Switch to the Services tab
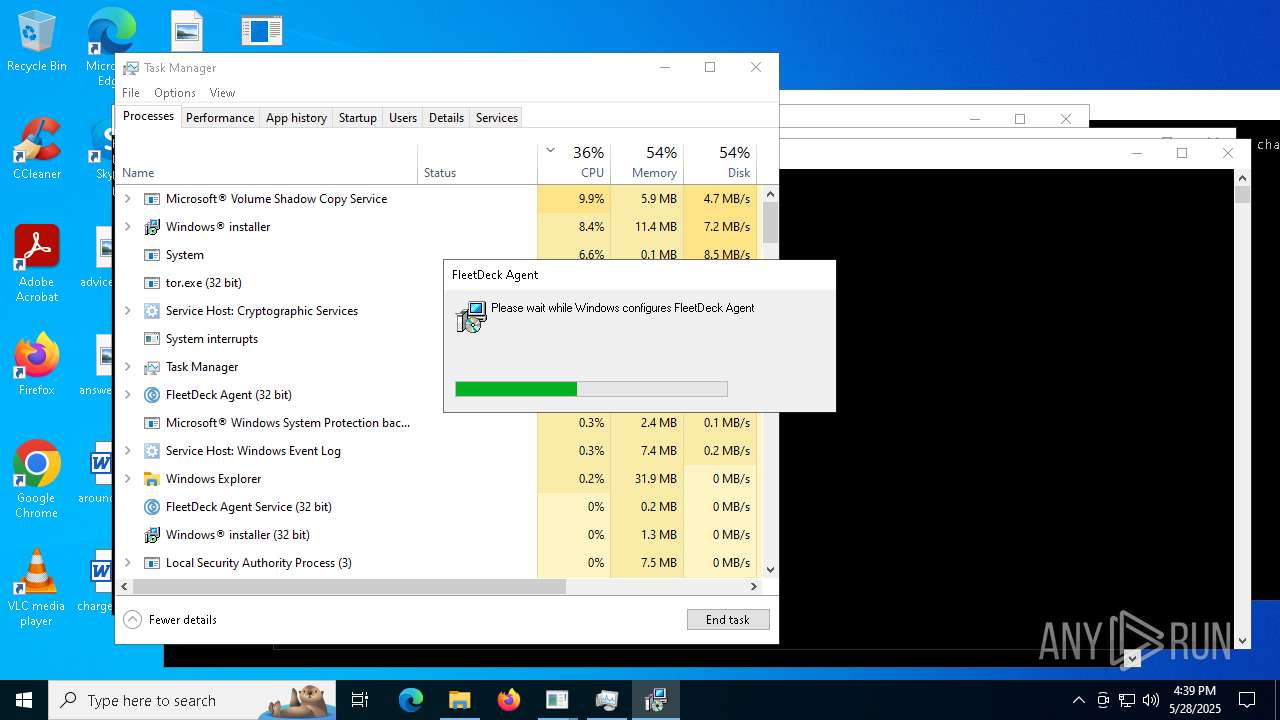The height and width of the screenshot is (720, 1280). point(497,117)
